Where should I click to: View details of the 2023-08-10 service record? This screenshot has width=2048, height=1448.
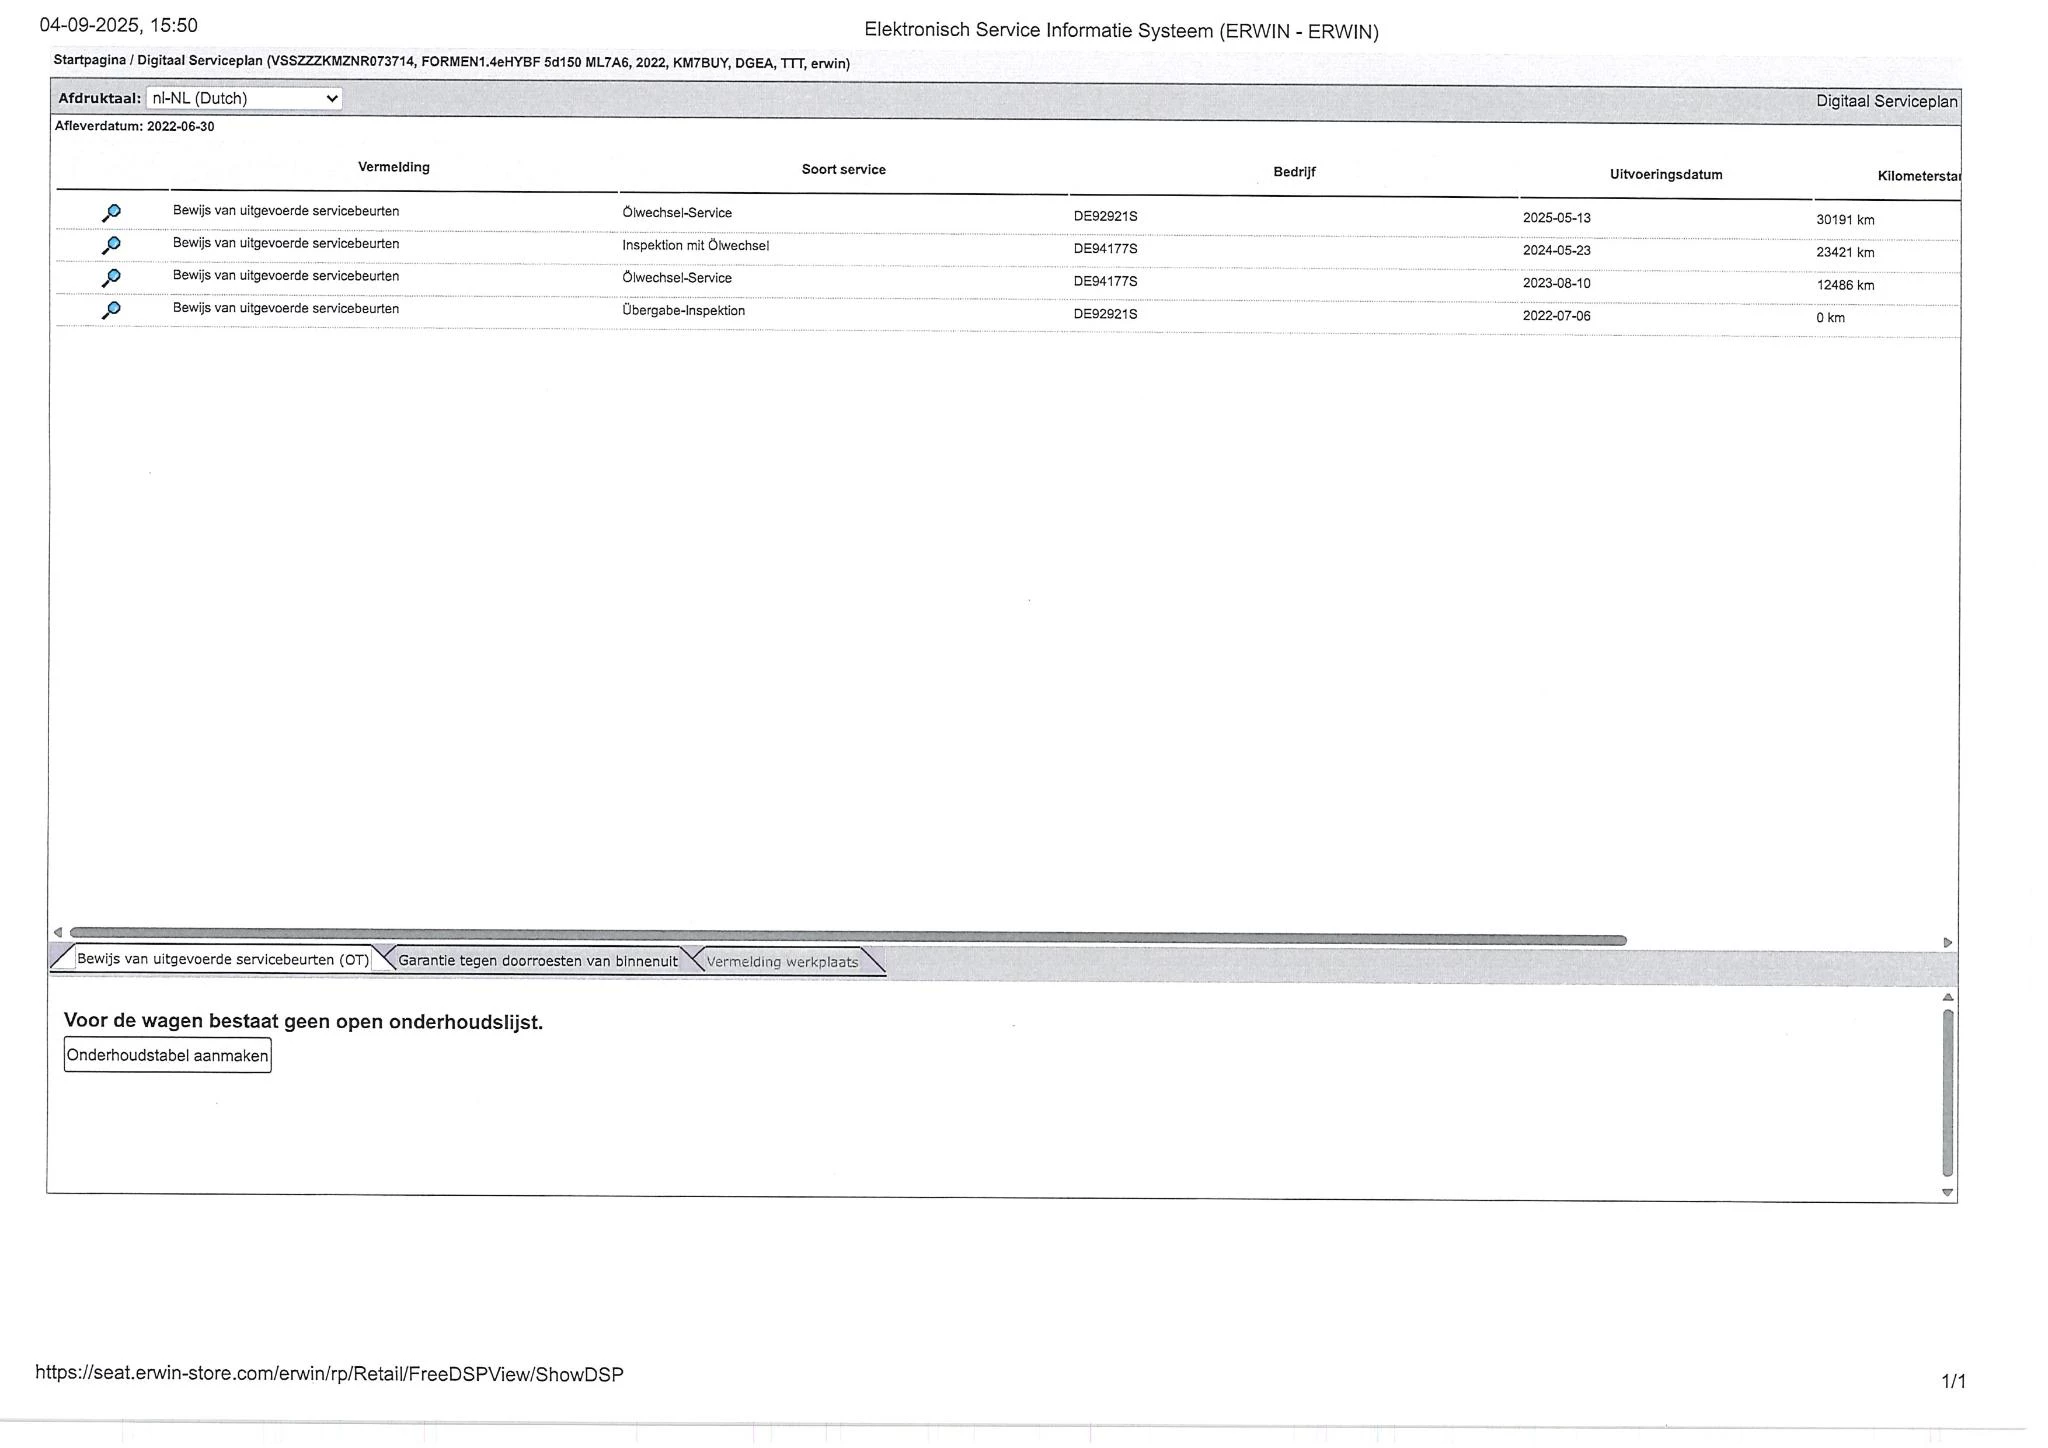pyautogui.click(x=112, y=277)
